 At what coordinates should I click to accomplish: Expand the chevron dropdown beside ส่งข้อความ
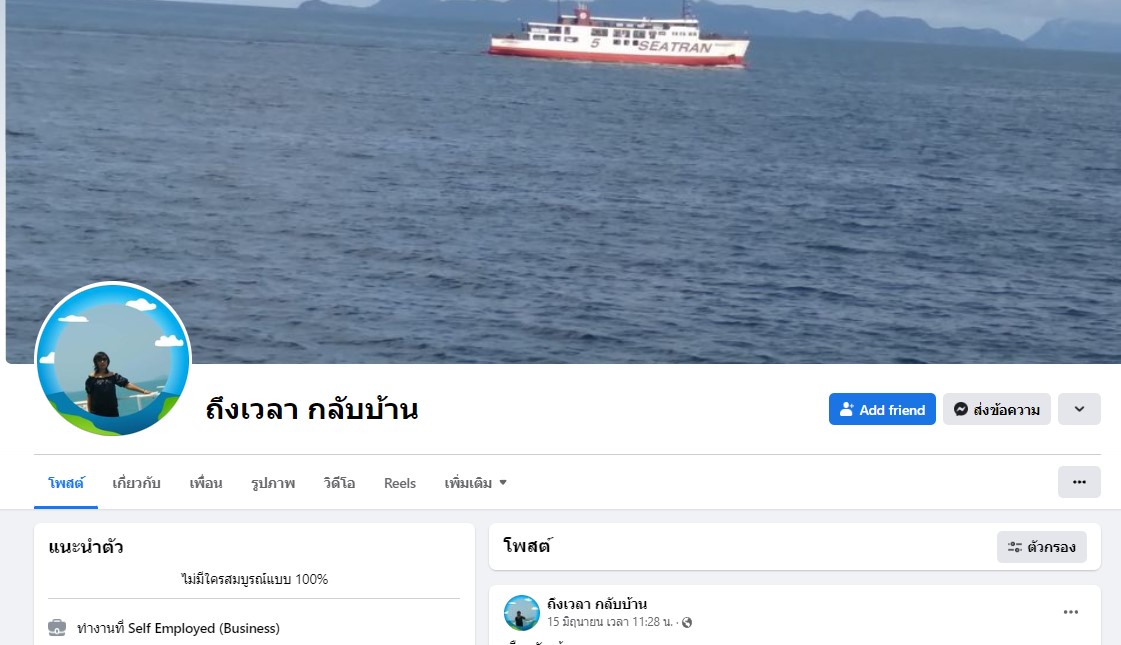[x=1079, y=409]
